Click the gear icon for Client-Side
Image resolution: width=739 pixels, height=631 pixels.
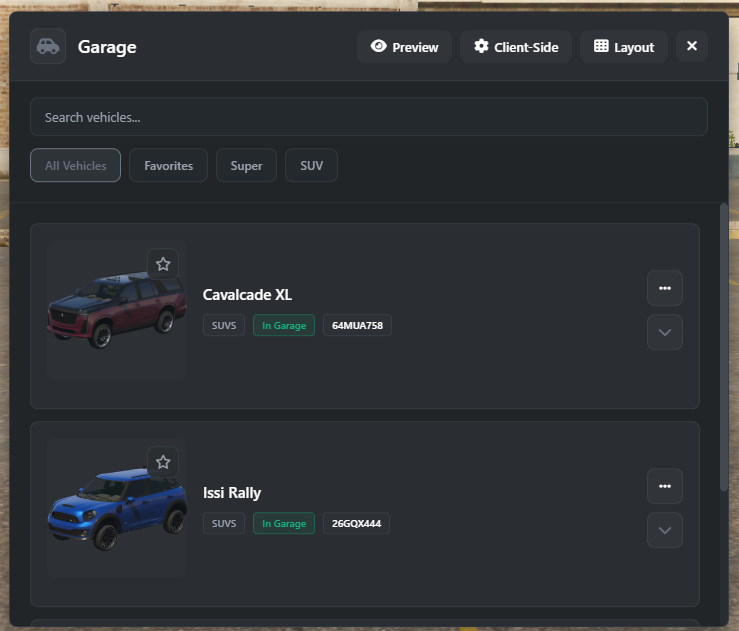(x=481, y=46)
